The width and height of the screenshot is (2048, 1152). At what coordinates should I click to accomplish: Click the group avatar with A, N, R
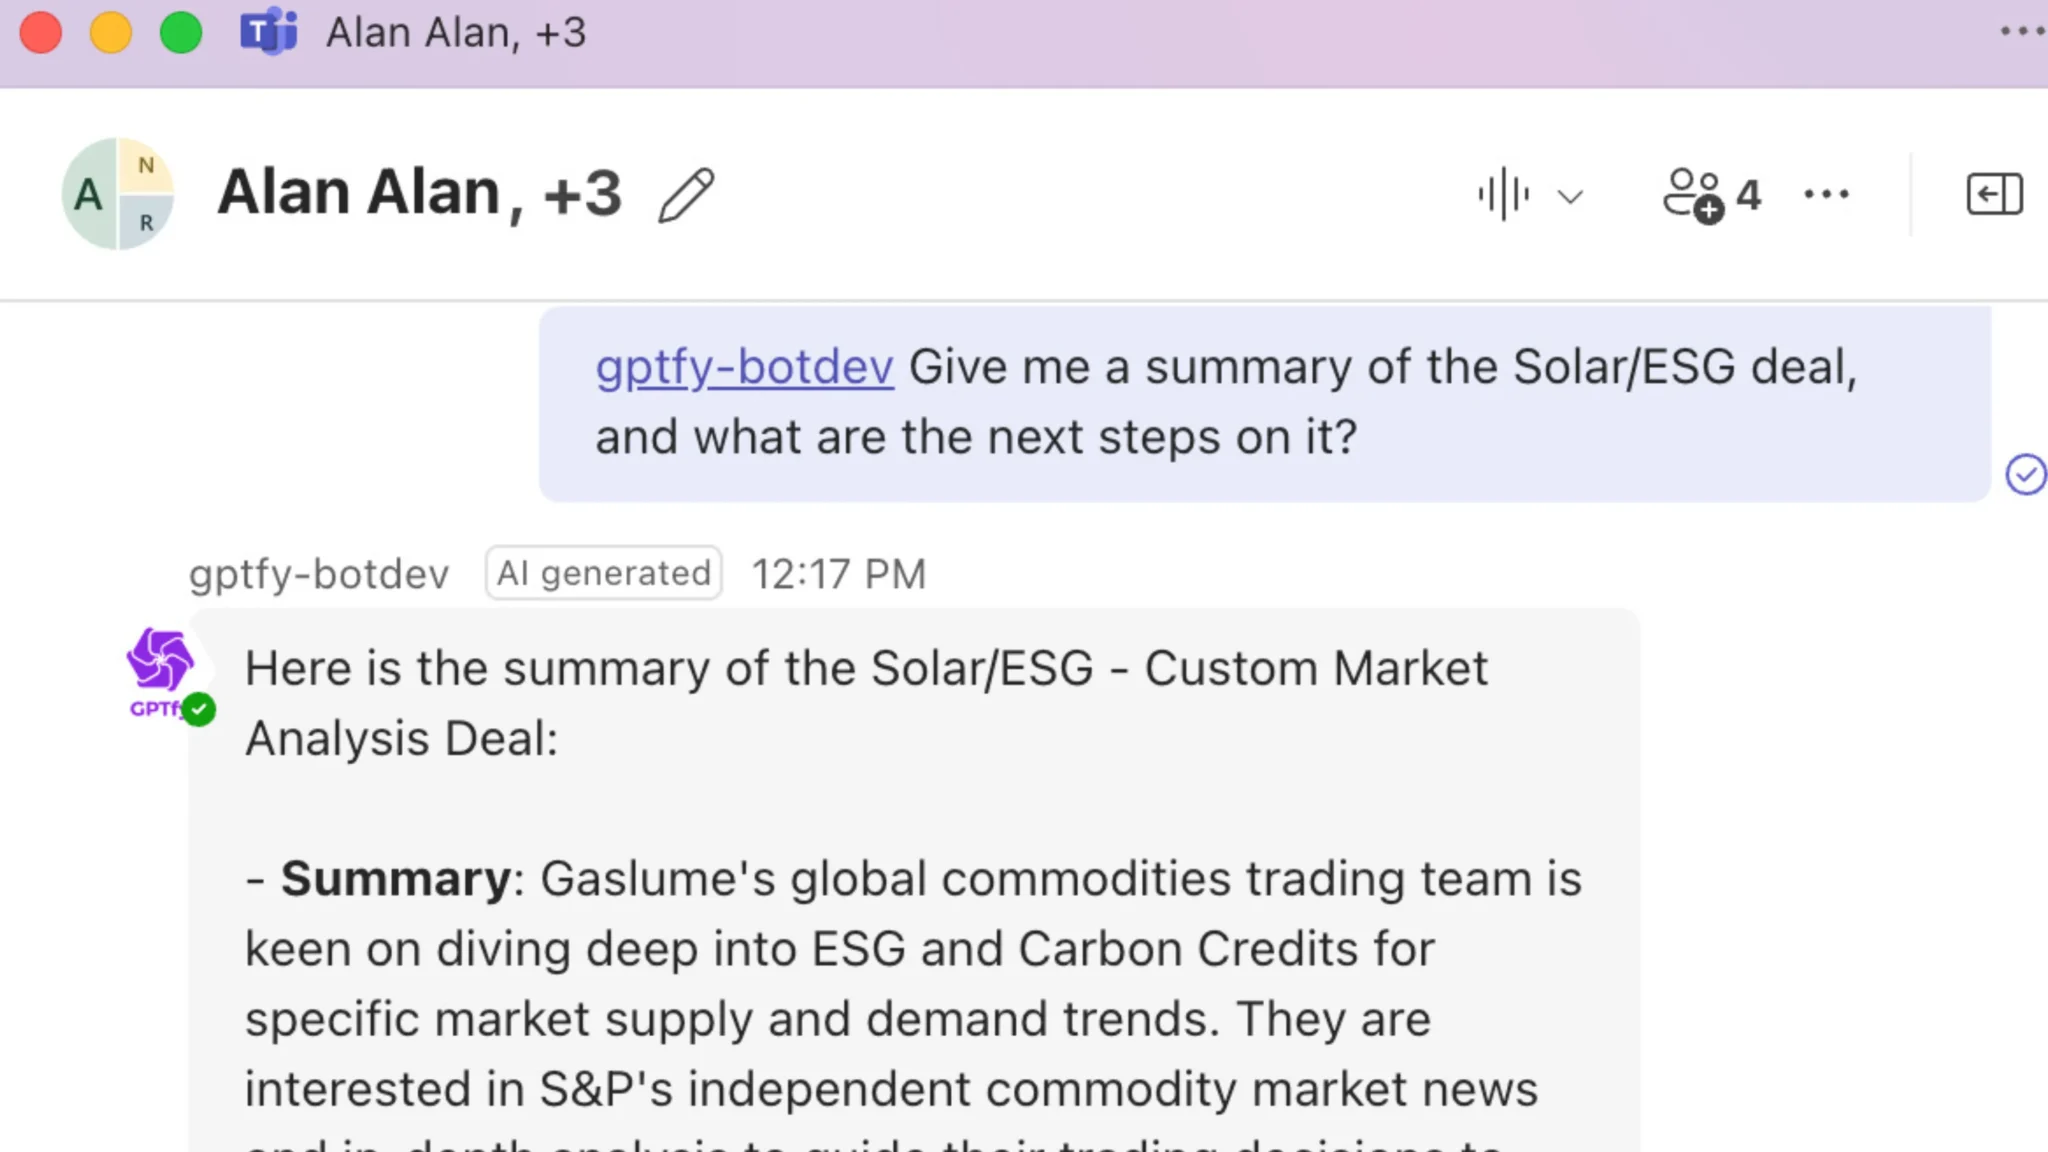(118, 194)
